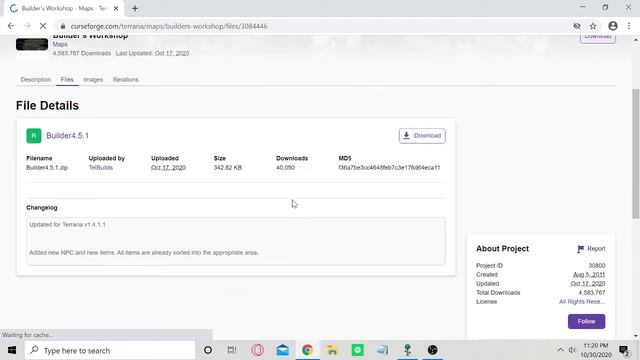Screen dimensions: 640x360
Task: Open the Chrome three-dot menu
Action: tap(629, 26)
